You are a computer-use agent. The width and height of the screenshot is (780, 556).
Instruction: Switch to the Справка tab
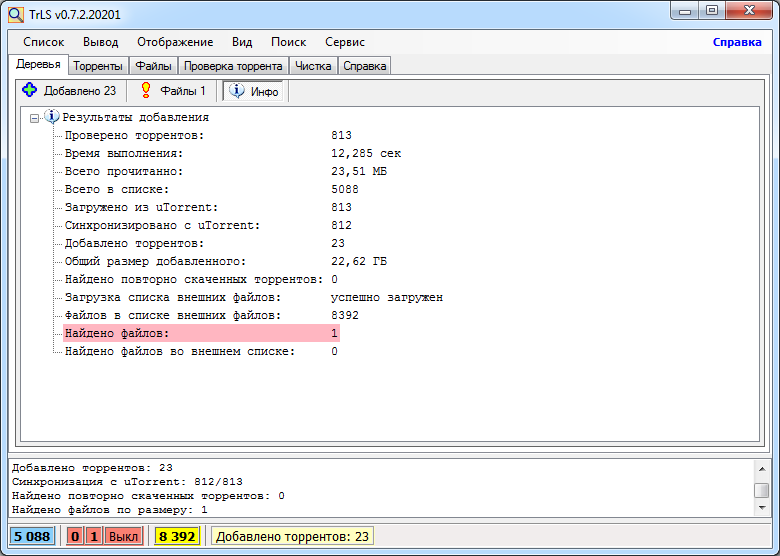[x=365, y=66]
